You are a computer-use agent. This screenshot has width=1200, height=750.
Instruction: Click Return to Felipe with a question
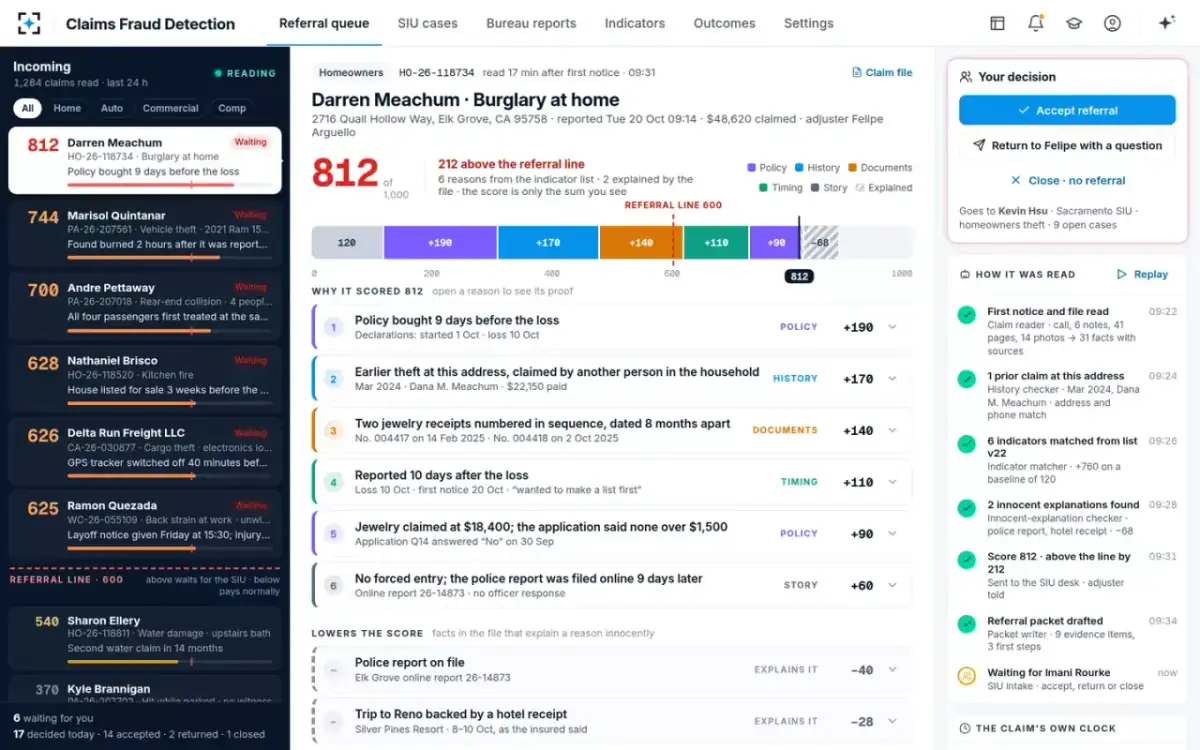pos(1067,145)
